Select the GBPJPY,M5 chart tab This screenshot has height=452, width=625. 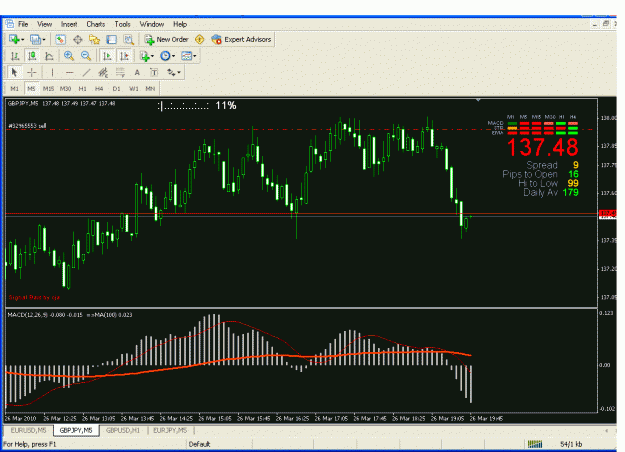(x=76, y=430)
